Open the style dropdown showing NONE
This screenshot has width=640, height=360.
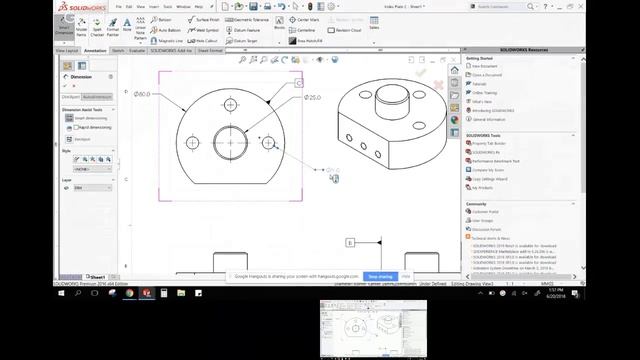click(92, 169)
